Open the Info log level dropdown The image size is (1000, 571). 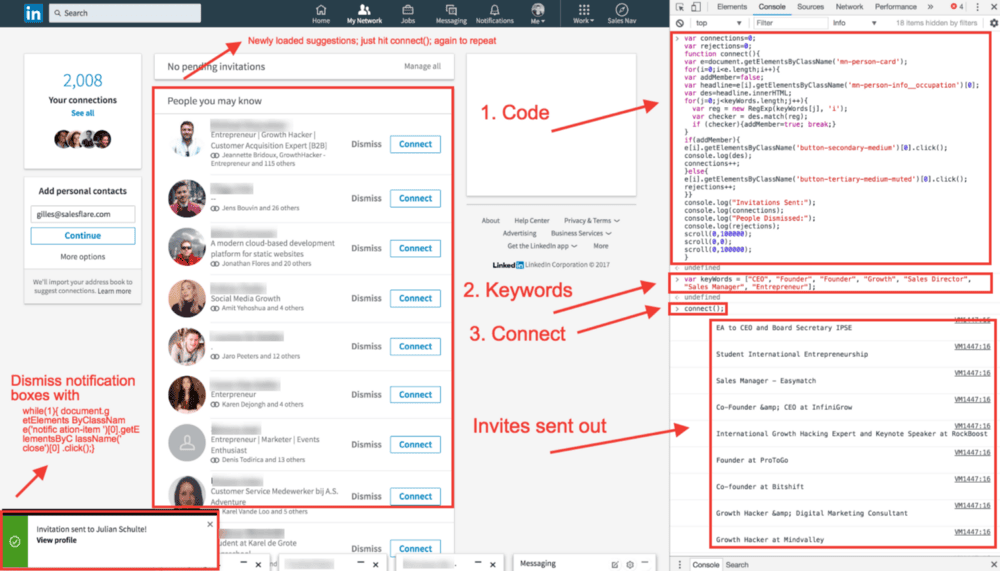(854, 23)
